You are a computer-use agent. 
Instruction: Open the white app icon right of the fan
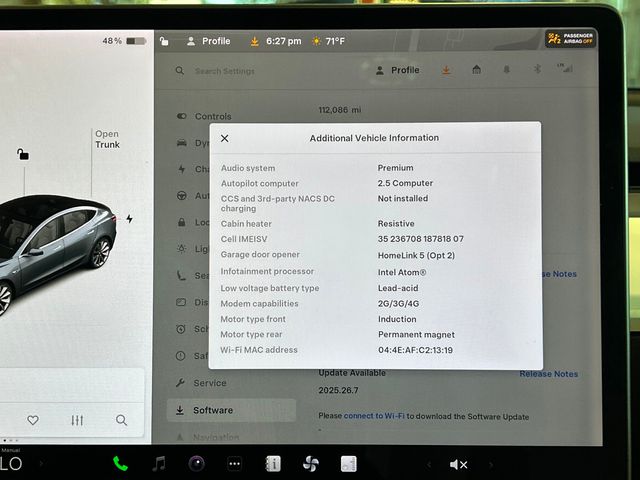tap(349, 464)
